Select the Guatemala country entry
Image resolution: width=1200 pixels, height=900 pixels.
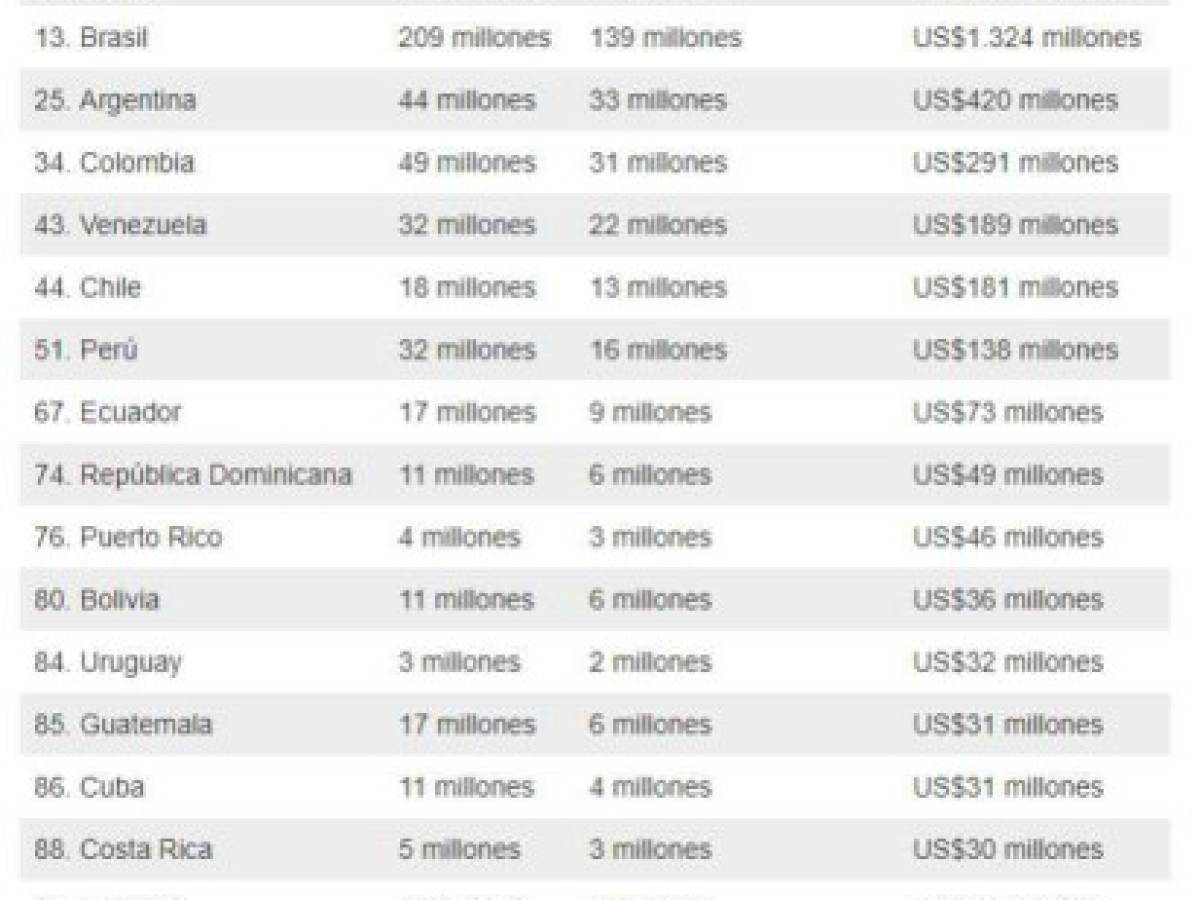point(123,725)
